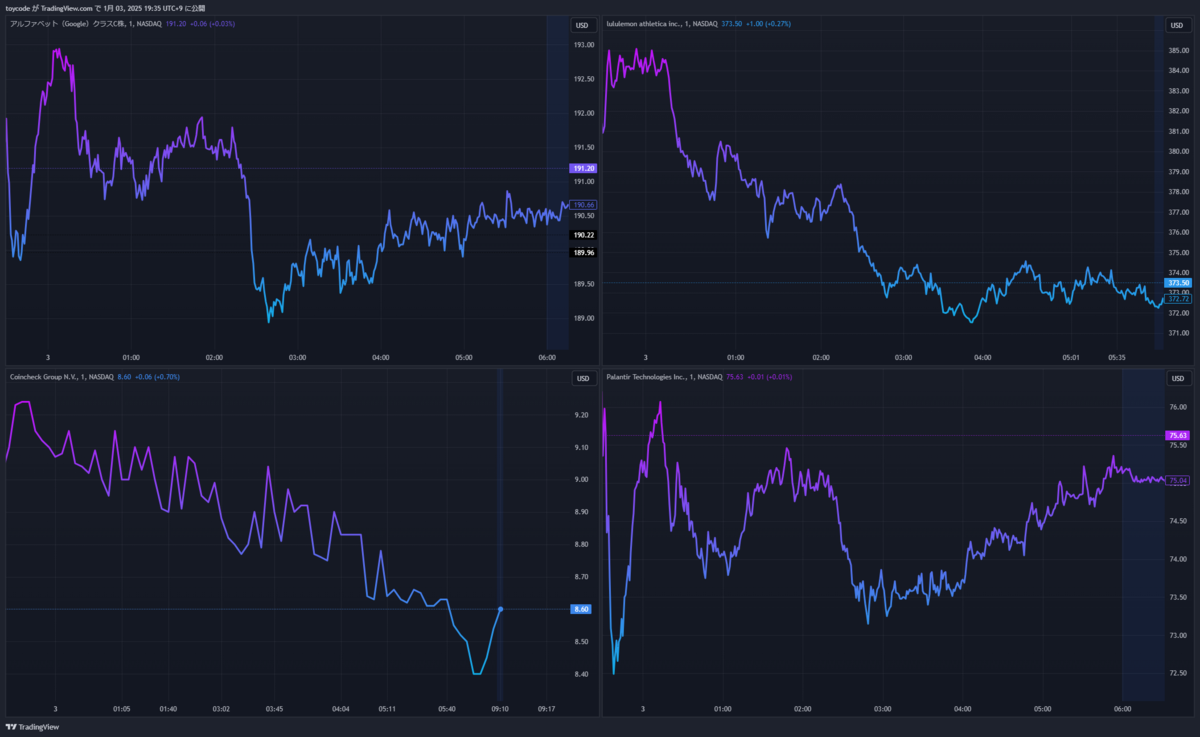Click the 02:00 time label on Palantir chart
Image resolution: width=1200 pixels, height=737 pixels.
[x=802, y=709]
